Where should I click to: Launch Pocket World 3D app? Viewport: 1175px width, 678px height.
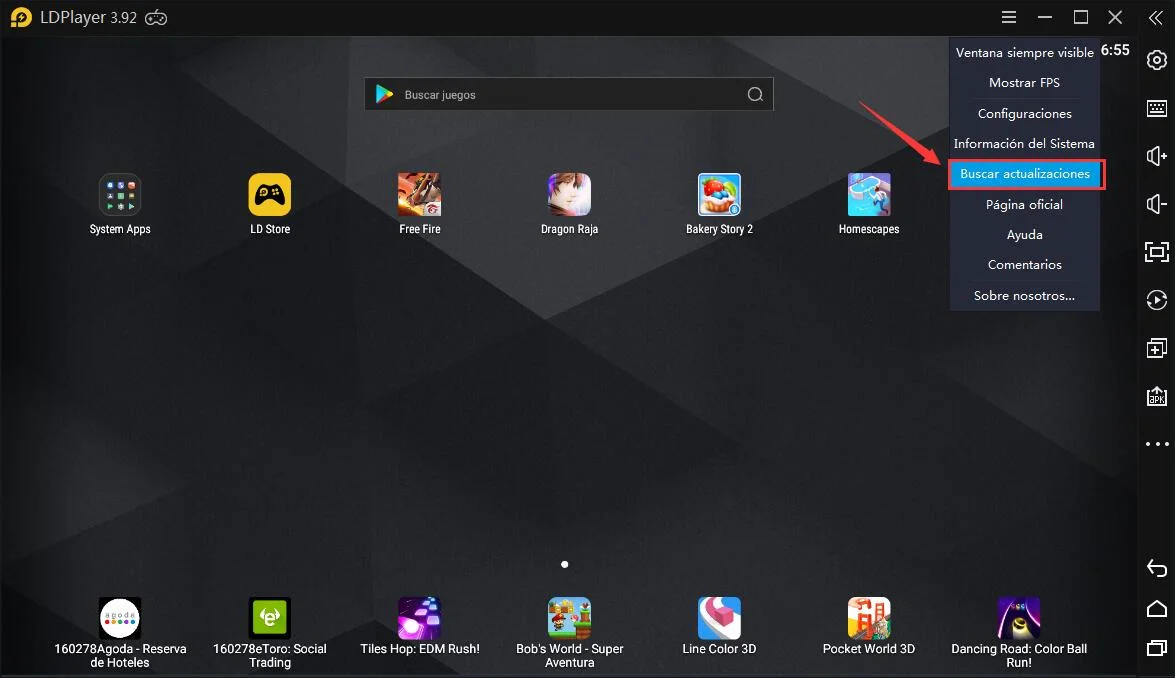[869, 618]
